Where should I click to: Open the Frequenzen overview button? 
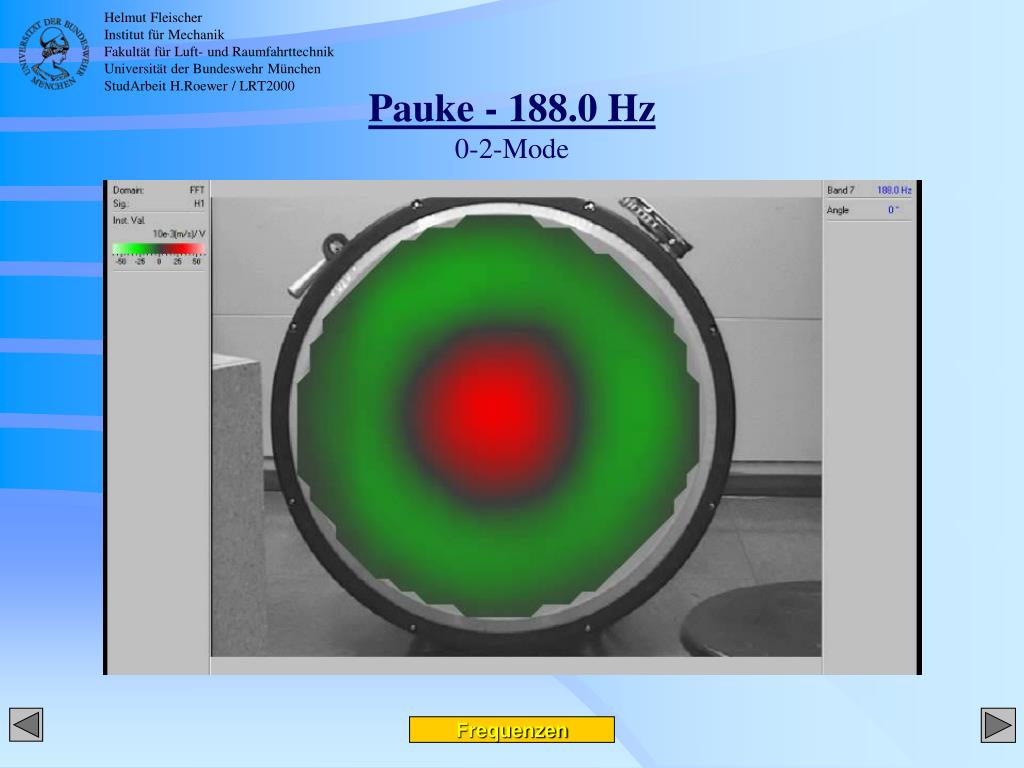[x=512, y=729]
